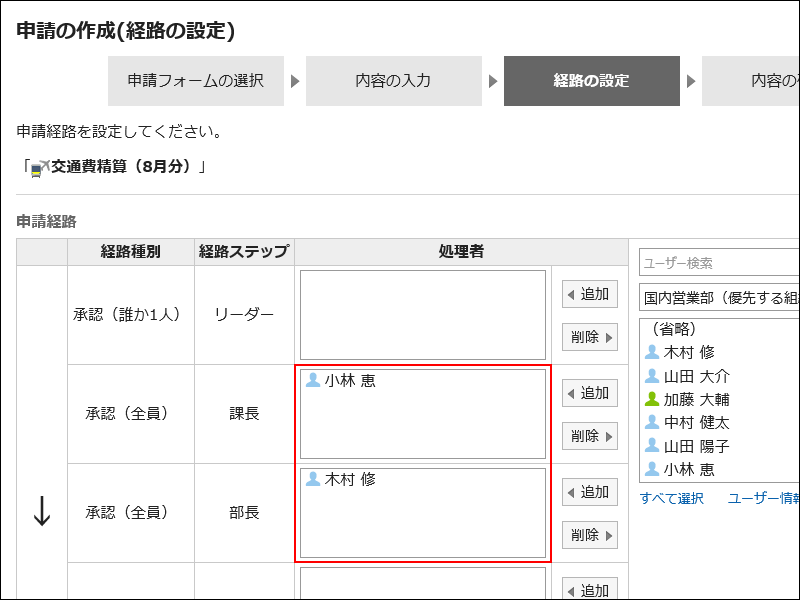Go to the 内容の入力 step
The width and height of the screenshot is (800, 600).
point(393,81)
